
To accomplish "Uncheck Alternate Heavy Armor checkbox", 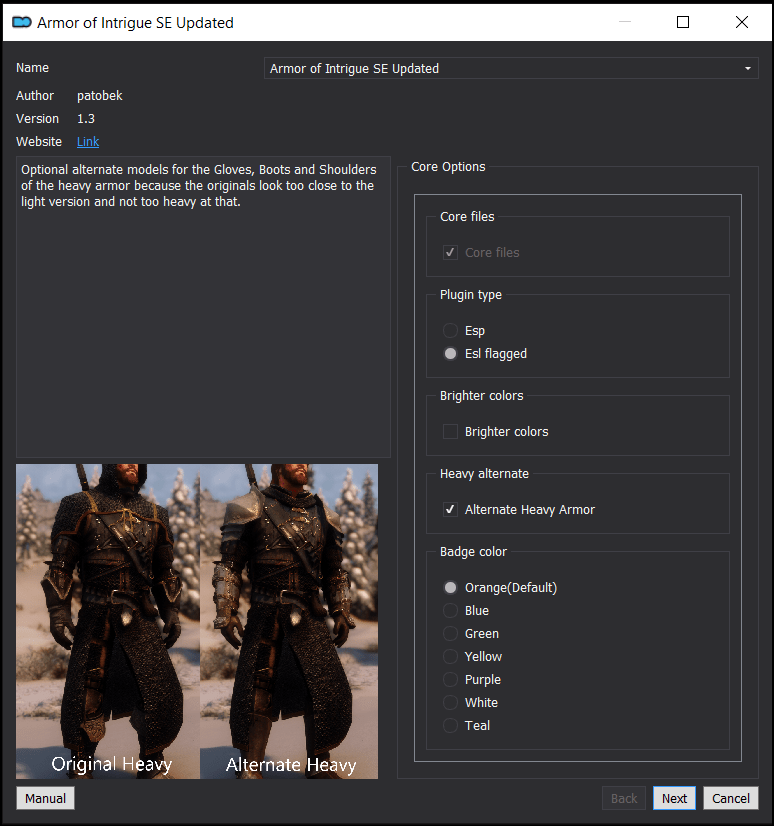I will pos(450,509).
